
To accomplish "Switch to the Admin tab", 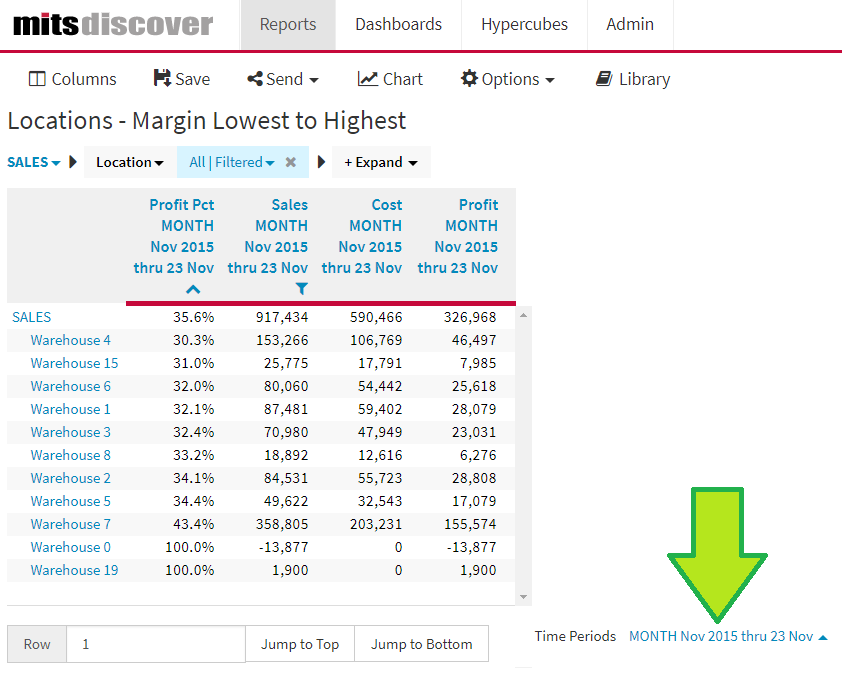I will pyautogui.click(x=630, y=24).
